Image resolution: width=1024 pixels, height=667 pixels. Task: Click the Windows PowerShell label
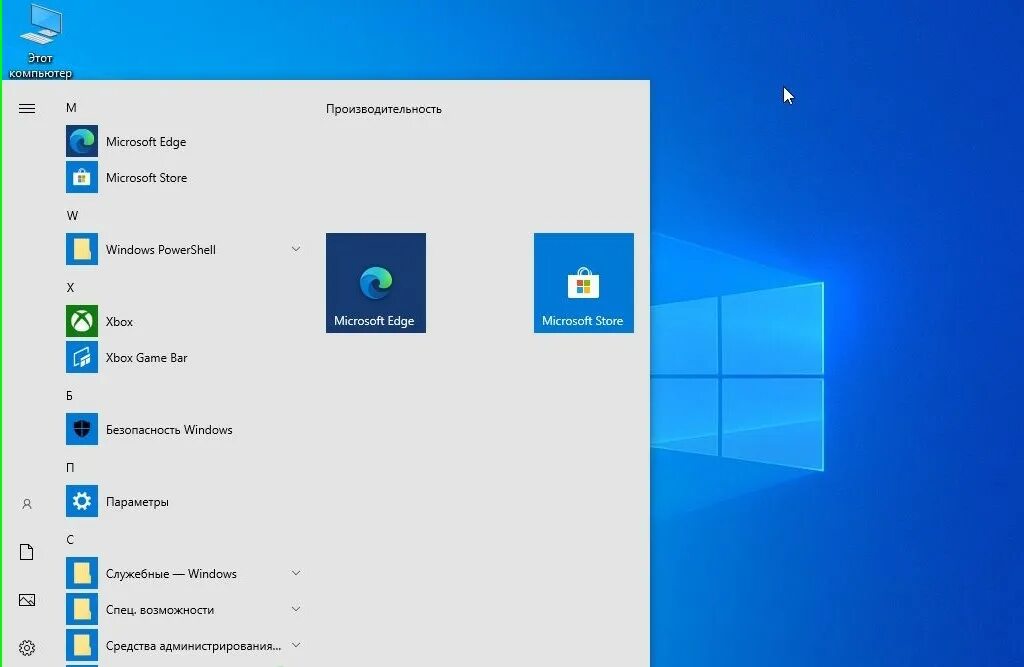pos(161,250)
